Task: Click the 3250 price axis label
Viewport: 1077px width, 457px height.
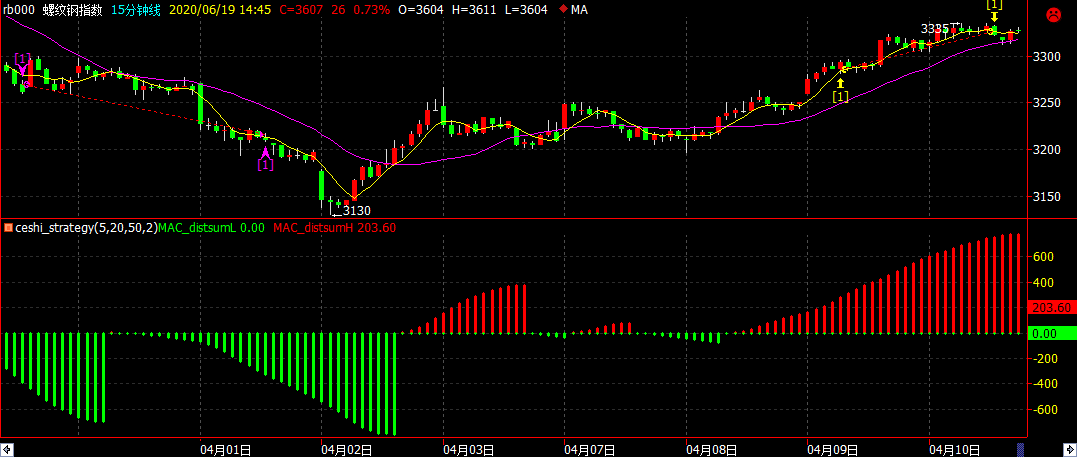Action: point(1048,103)
